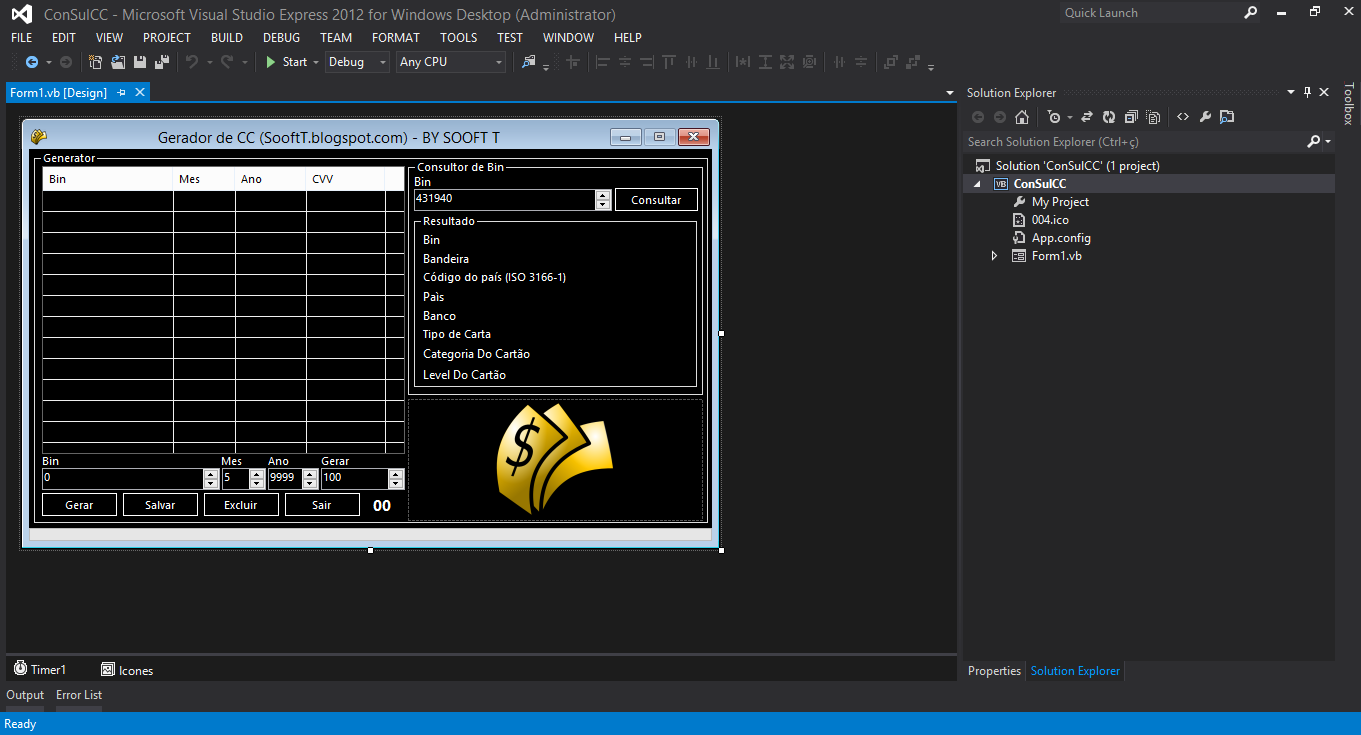Open the Any CPU platform dropdown
Viewport: 1361px width, 735px height.
click(x=500, y=61)
